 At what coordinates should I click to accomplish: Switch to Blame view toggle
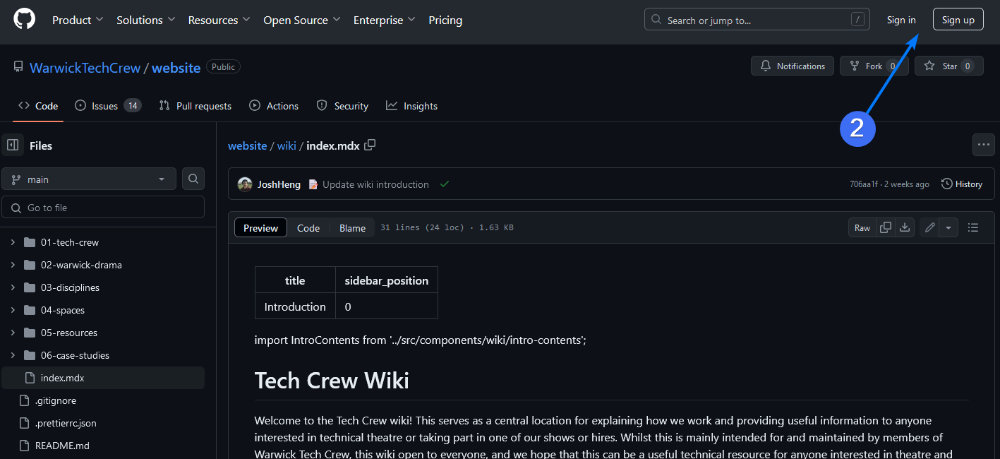pyautogui.click(x=352, y=228)
